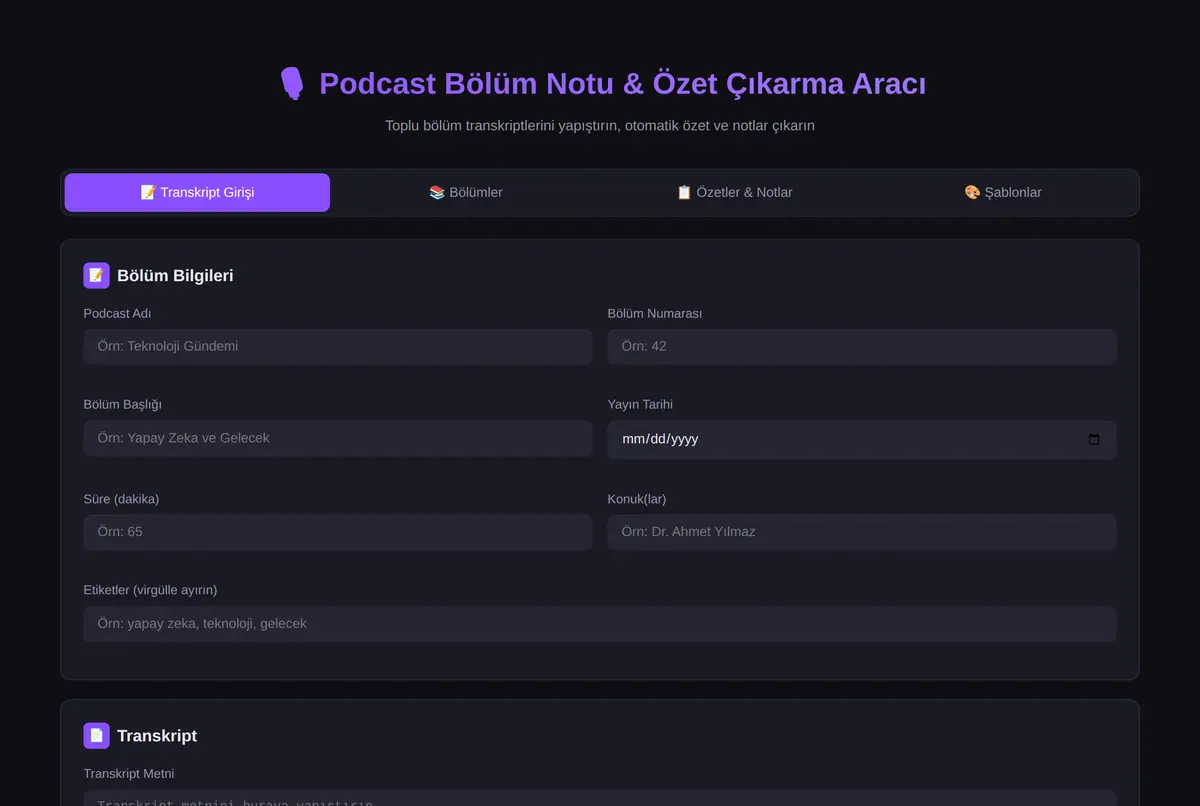Focus the Süre (dakika) input
This screenshot has width=1200, height=806.
tap(338, 532)
